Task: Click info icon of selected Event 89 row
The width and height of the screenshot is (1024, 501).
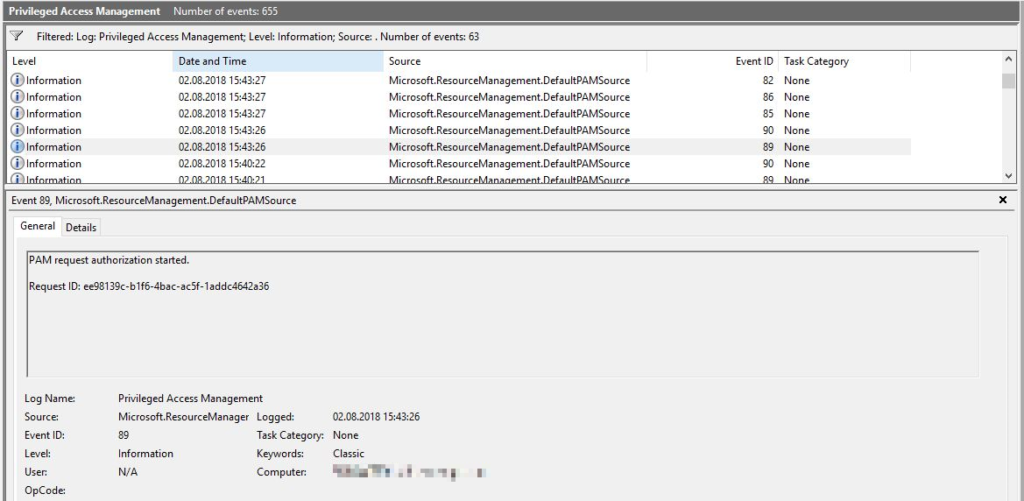Action: tap(17, 147)
